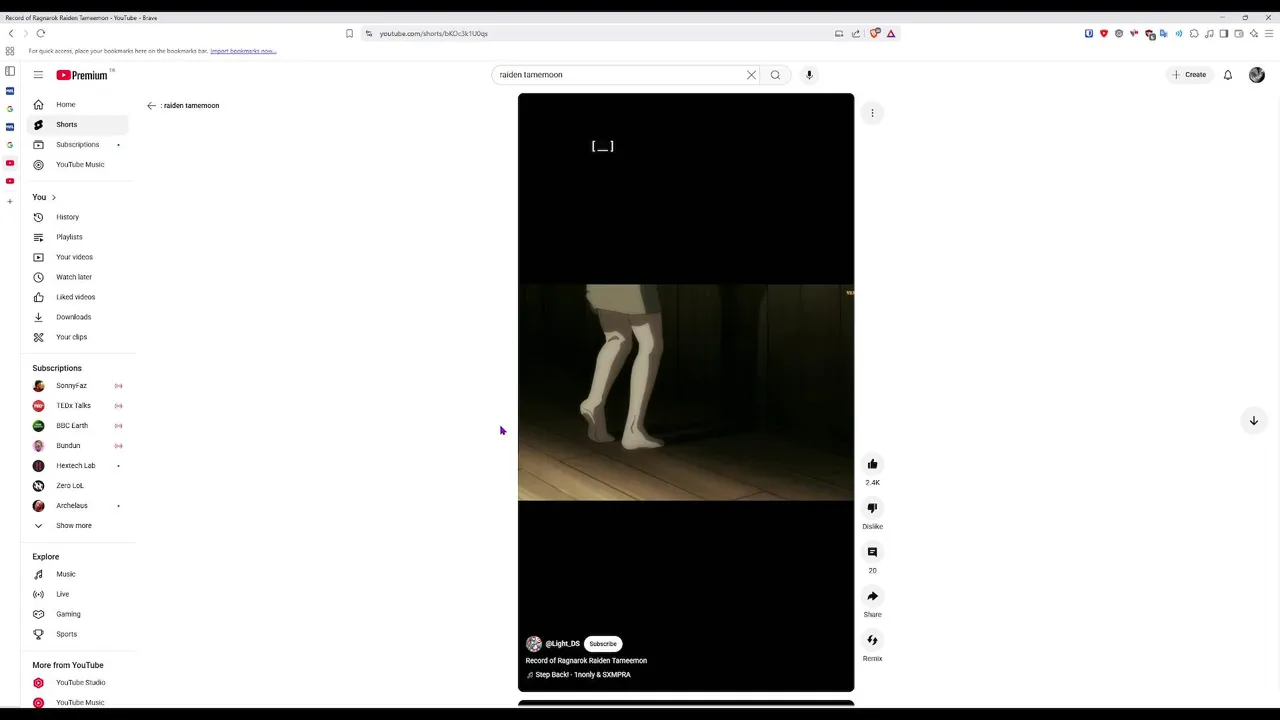Open Playlists page
1280x720 pixels.
(78, 237)
